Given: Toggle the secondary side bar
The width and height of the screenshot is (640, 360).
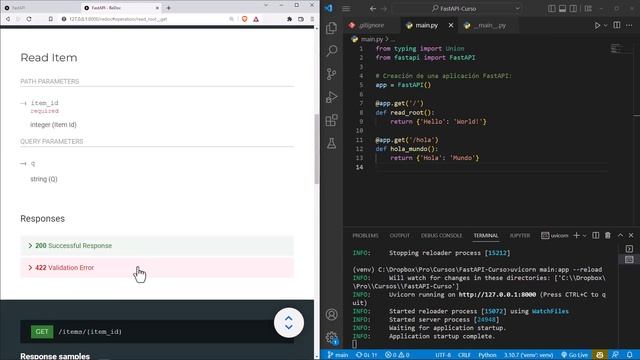Looking at the screenshot, I should pyautogui.click(x=573, y=9).
